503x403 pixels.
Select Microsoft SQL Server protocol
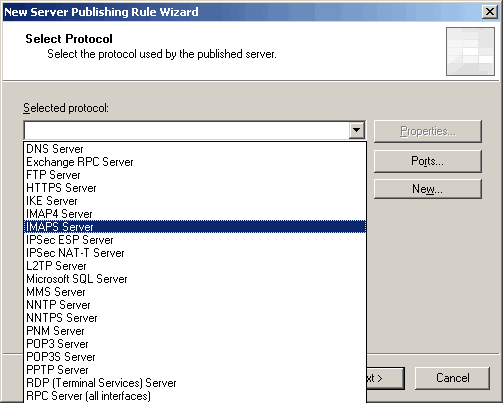coord(195,279)
